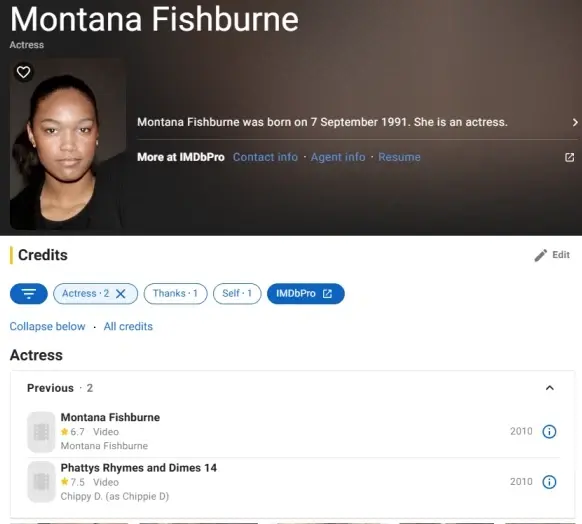Click the pencil Edit icon in Credits
Image resolution: width=582 pixels, height=524 pixels.
(540, 255)
